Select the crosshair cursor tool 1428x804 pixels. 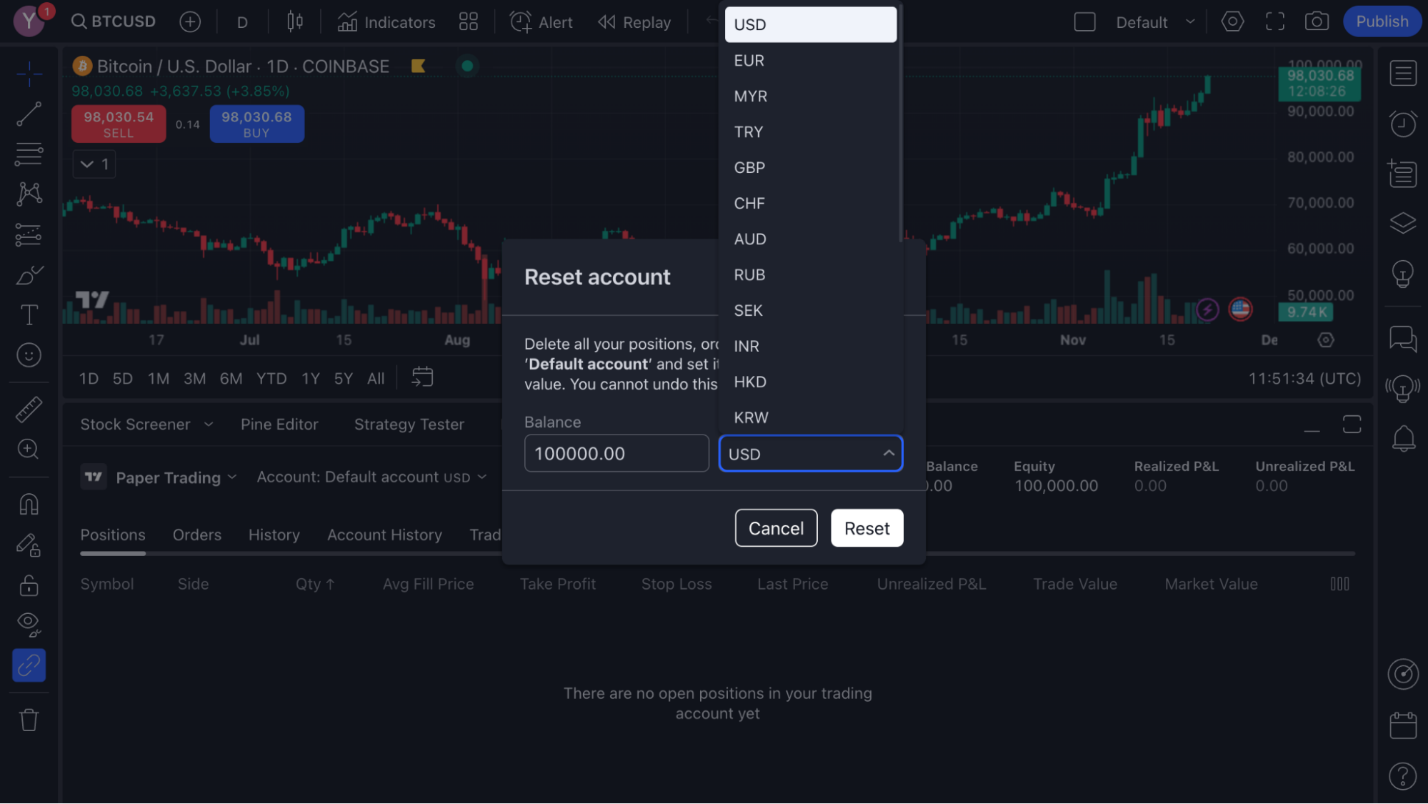(29, 72)
